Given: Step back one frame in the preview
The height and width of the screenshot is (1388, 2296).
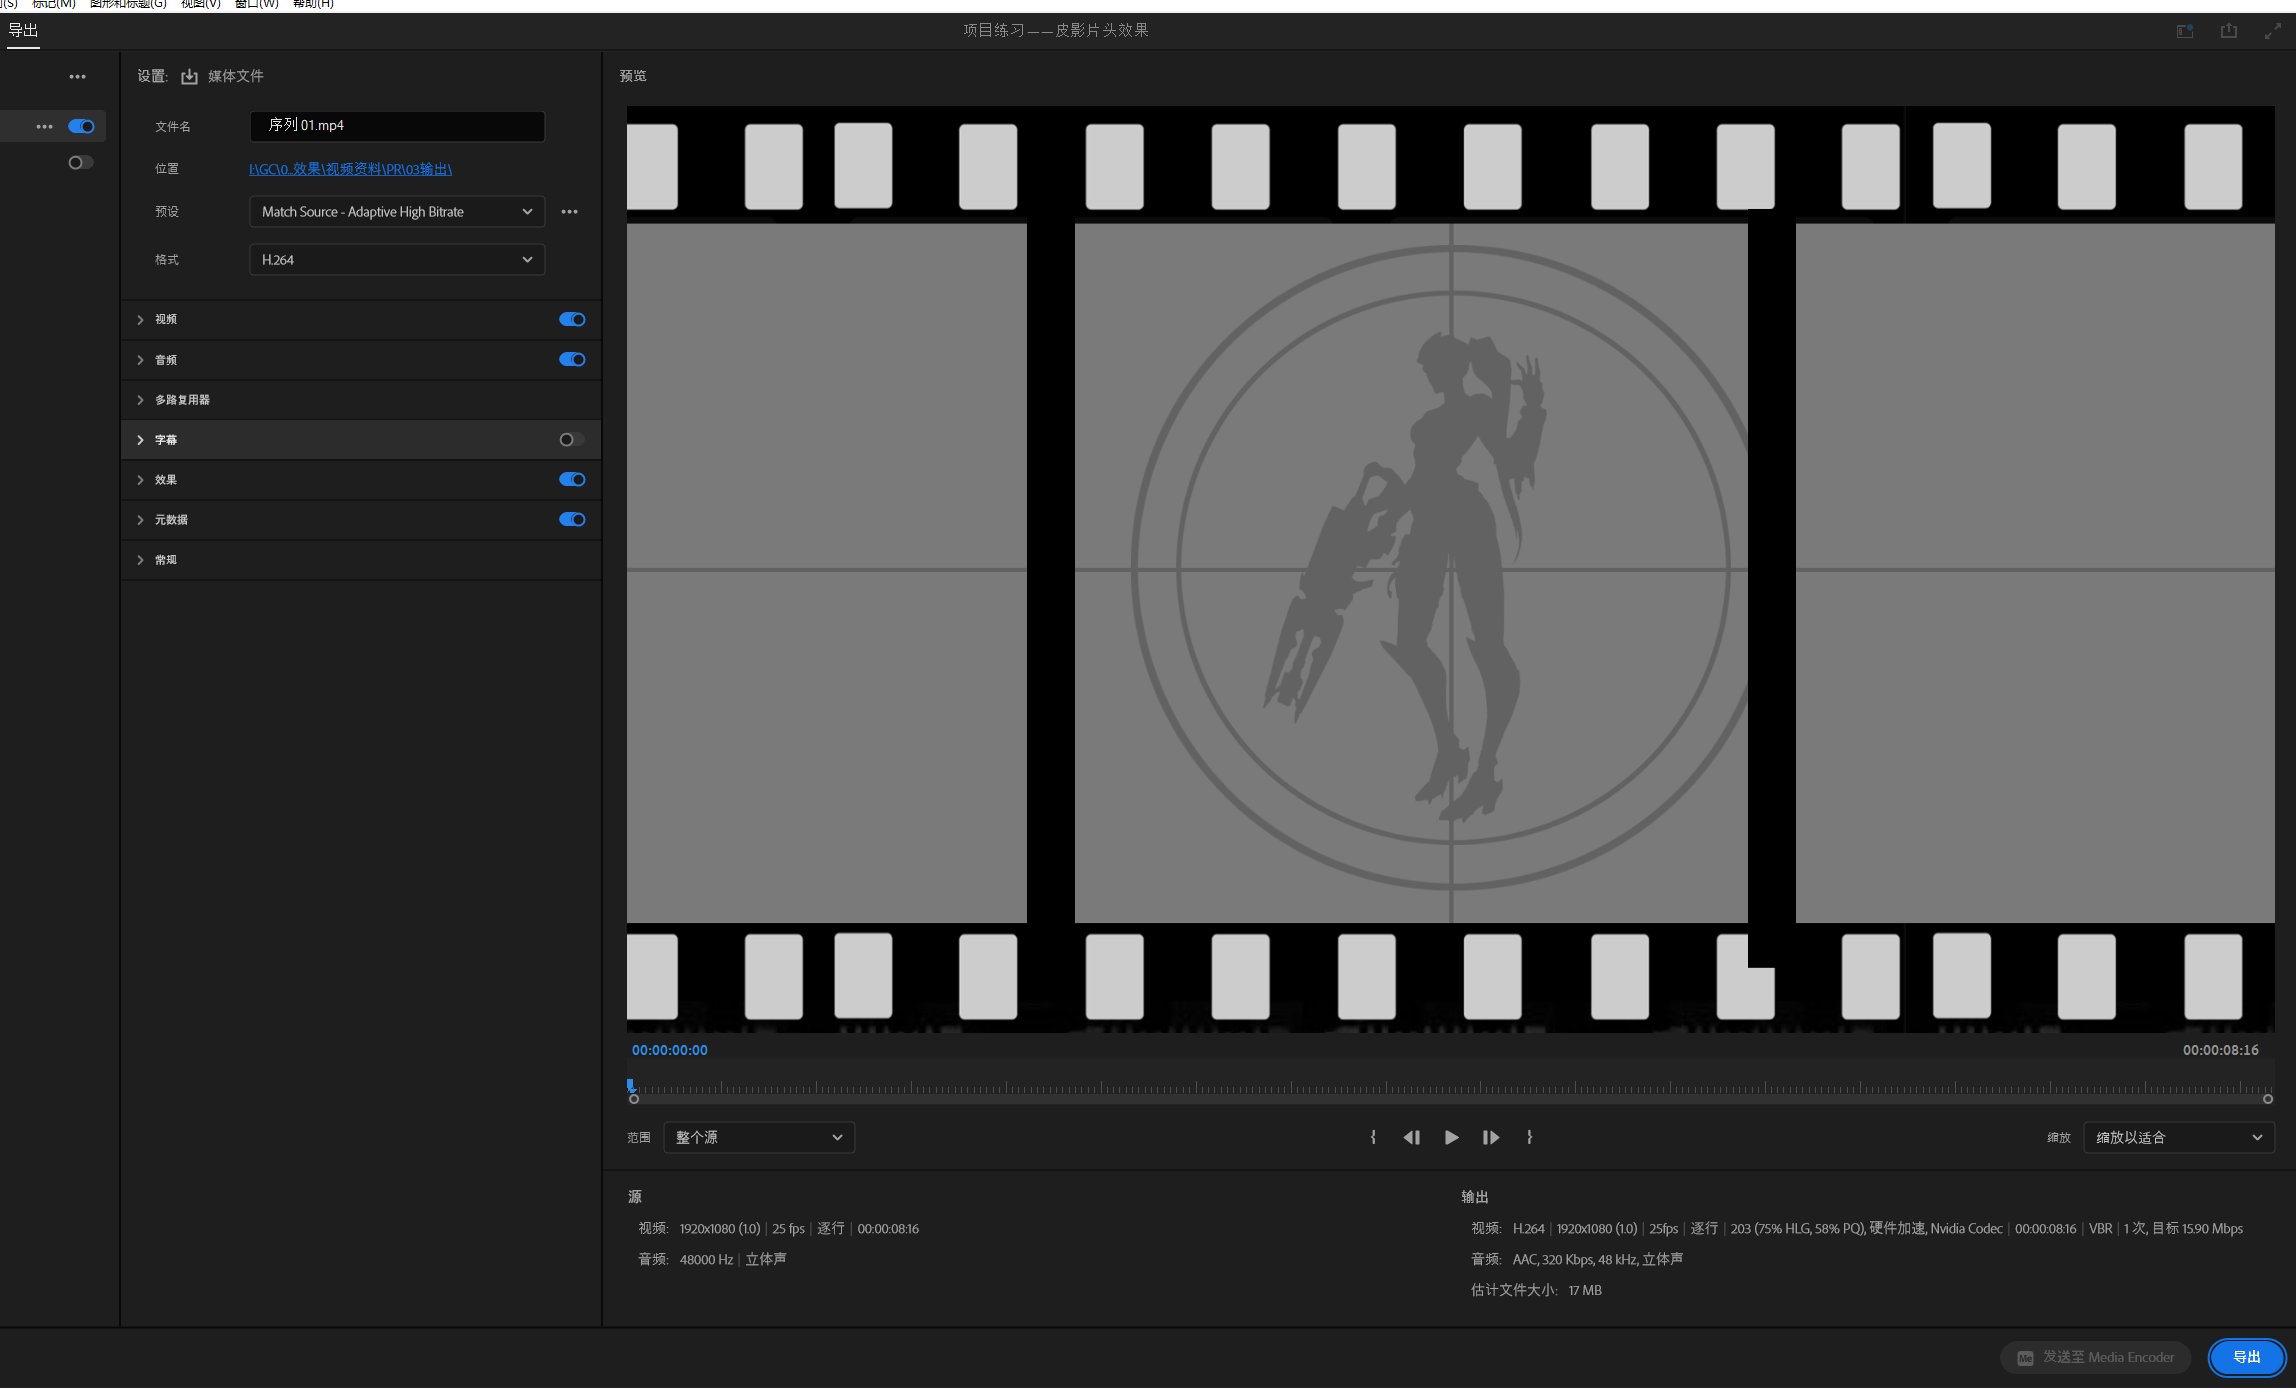Looking at the screenshot, I should tap(1411, 1137).
